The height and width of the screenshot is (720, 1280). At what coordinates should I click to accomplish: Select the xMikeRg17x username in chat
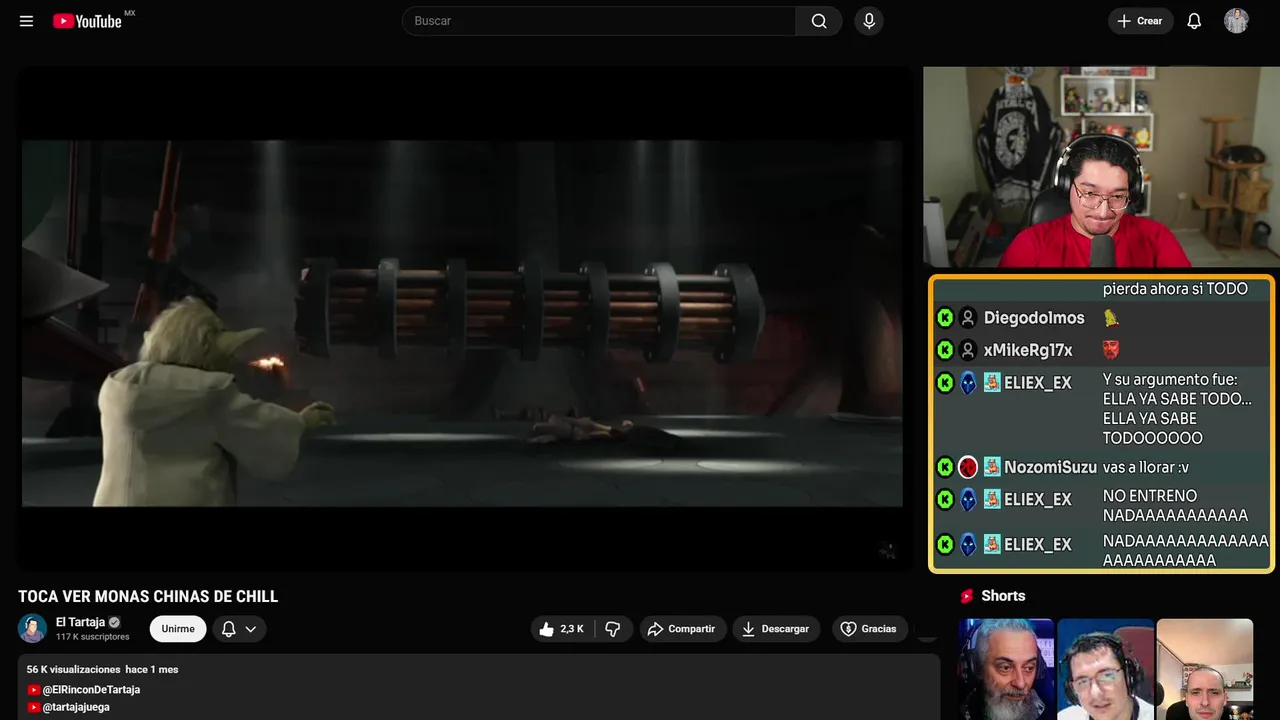[x=1028, y=350]
